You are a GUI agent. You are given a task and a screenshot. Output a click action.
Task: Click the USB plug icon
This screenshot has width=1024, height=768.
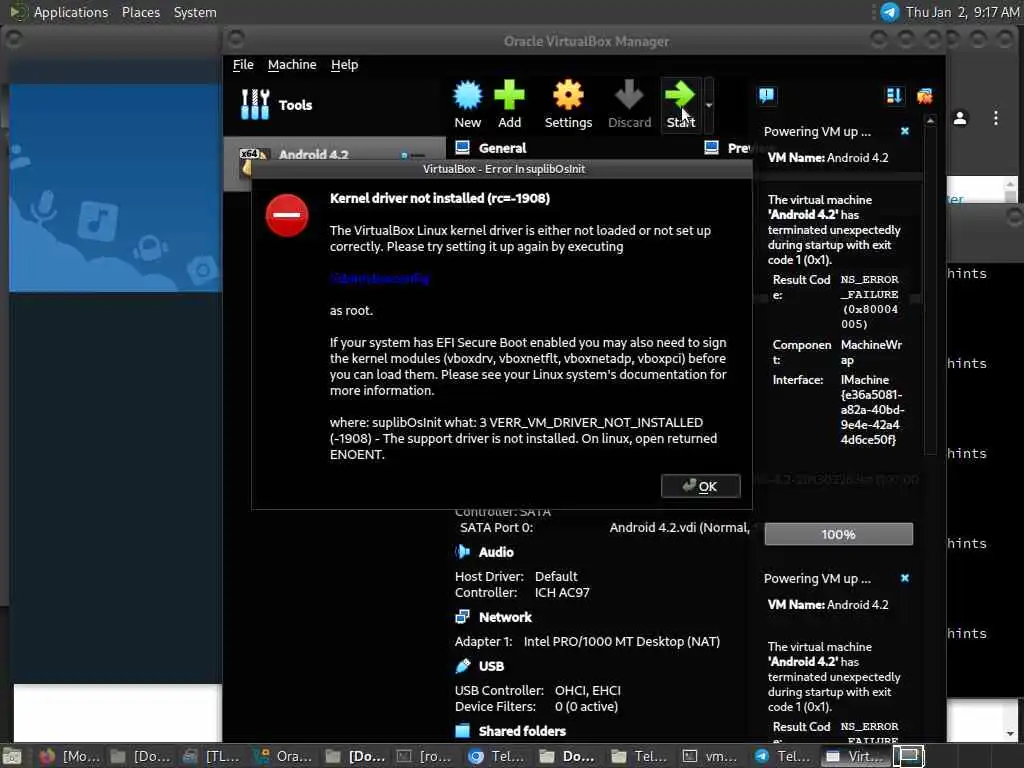(462, 665)
